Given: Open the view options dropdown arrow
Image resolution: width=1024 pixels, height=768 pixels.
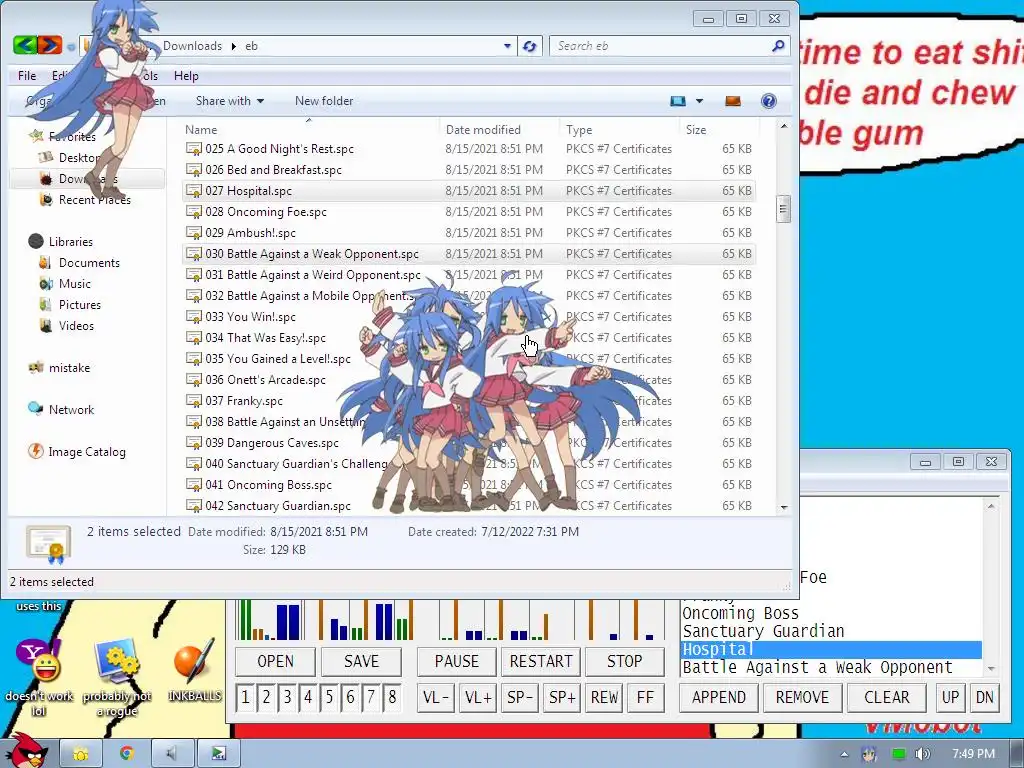Looking at the screenshot, I should point(699,101).
